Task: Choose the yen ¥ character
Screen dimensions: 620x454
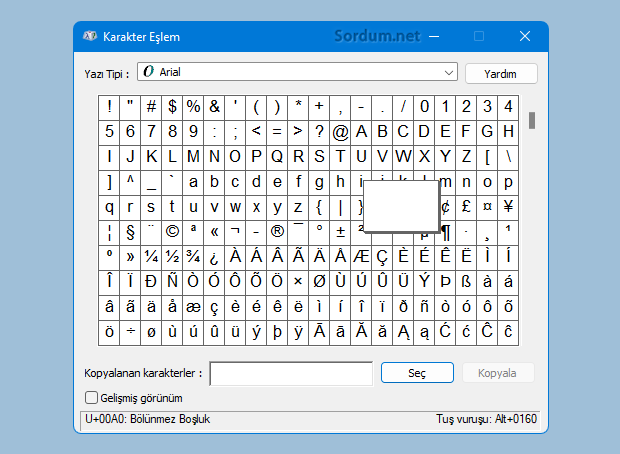Action: pos(508,207)
